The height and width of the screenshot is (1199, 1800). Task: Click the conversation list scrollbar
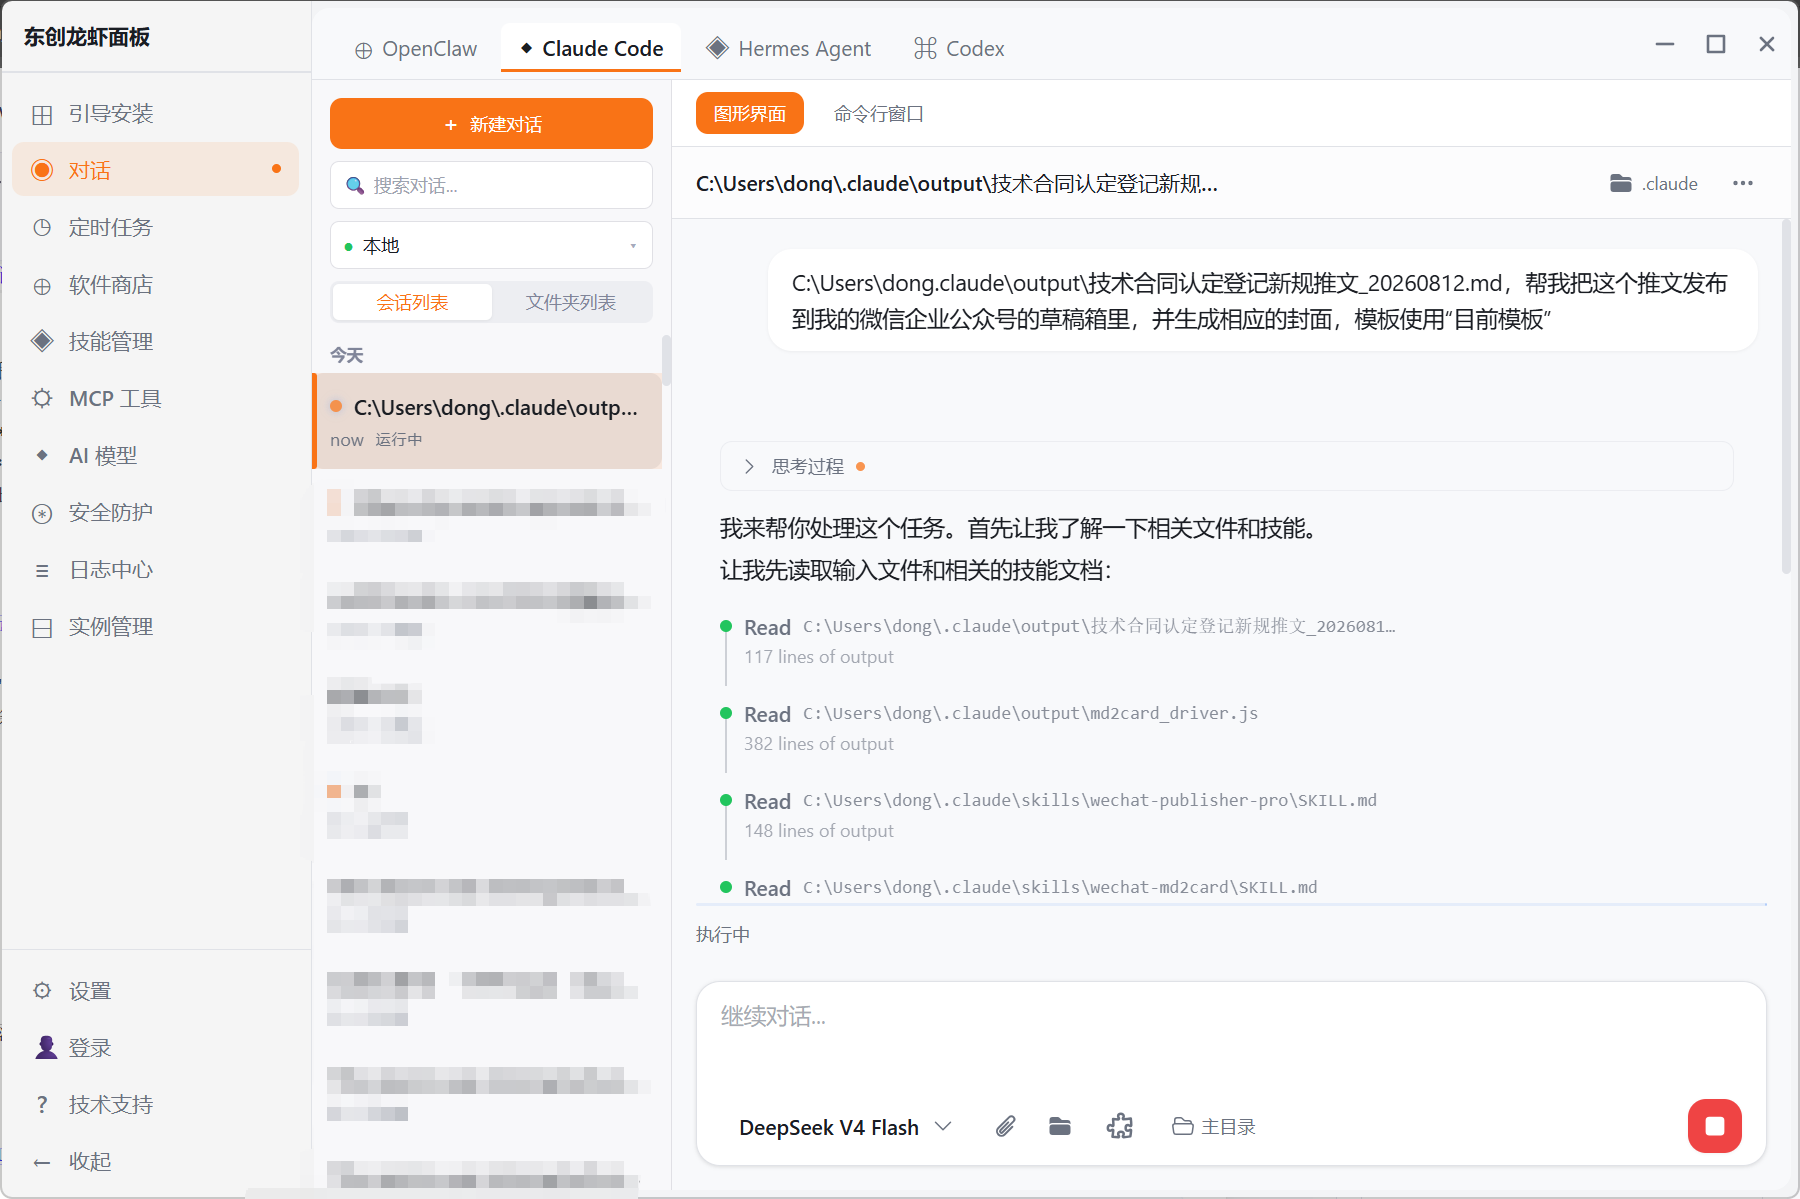coord(666,360)
